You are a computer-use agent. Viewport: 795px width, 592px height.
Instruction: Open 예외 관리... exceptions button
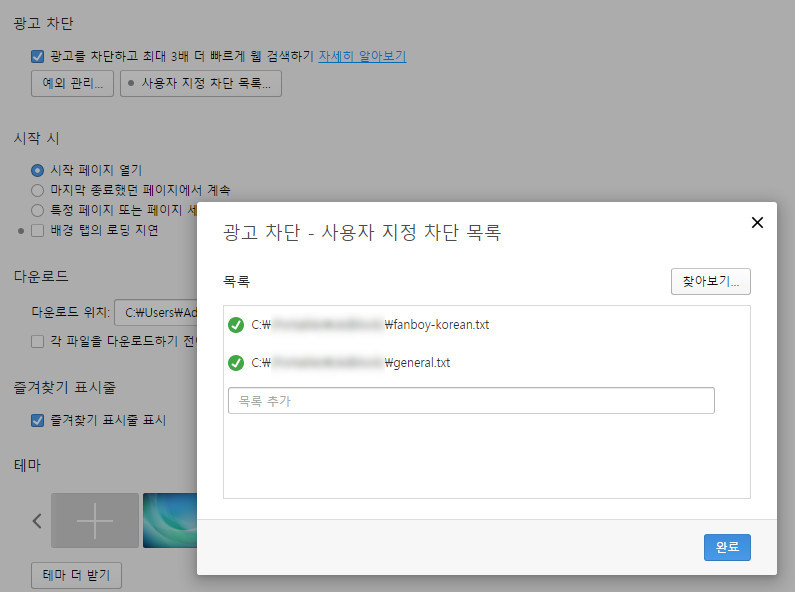coord(72,84)
